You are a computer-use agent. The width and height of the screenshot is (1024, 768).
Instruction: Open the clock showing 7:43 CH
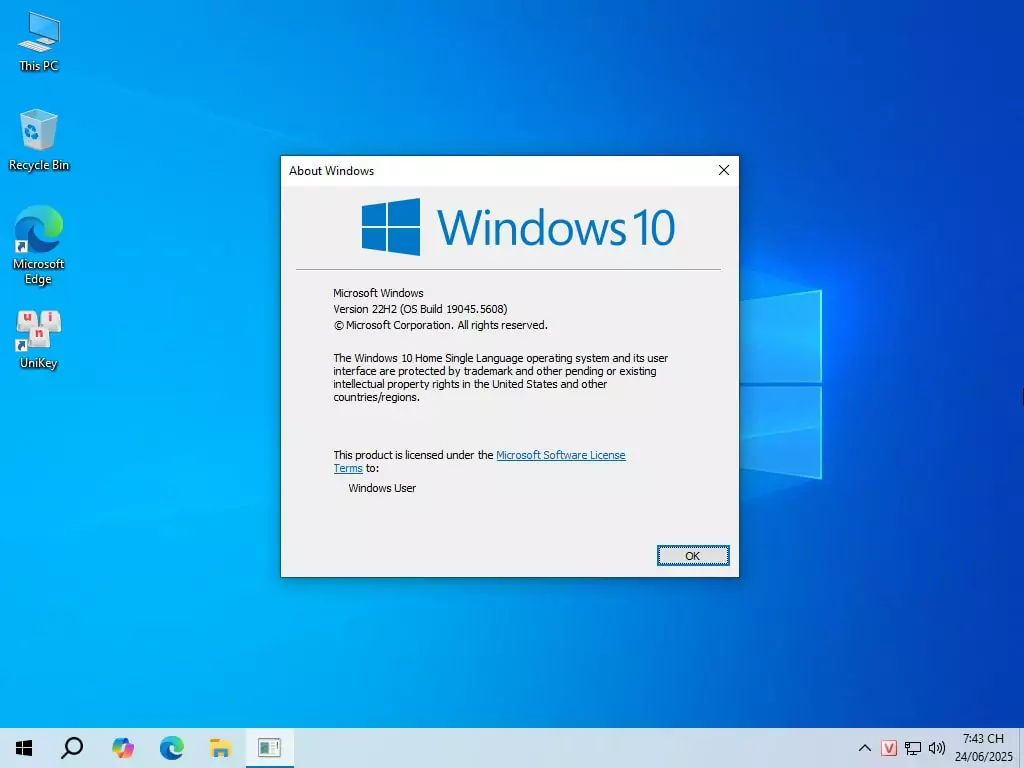click(x=984, y=748)
